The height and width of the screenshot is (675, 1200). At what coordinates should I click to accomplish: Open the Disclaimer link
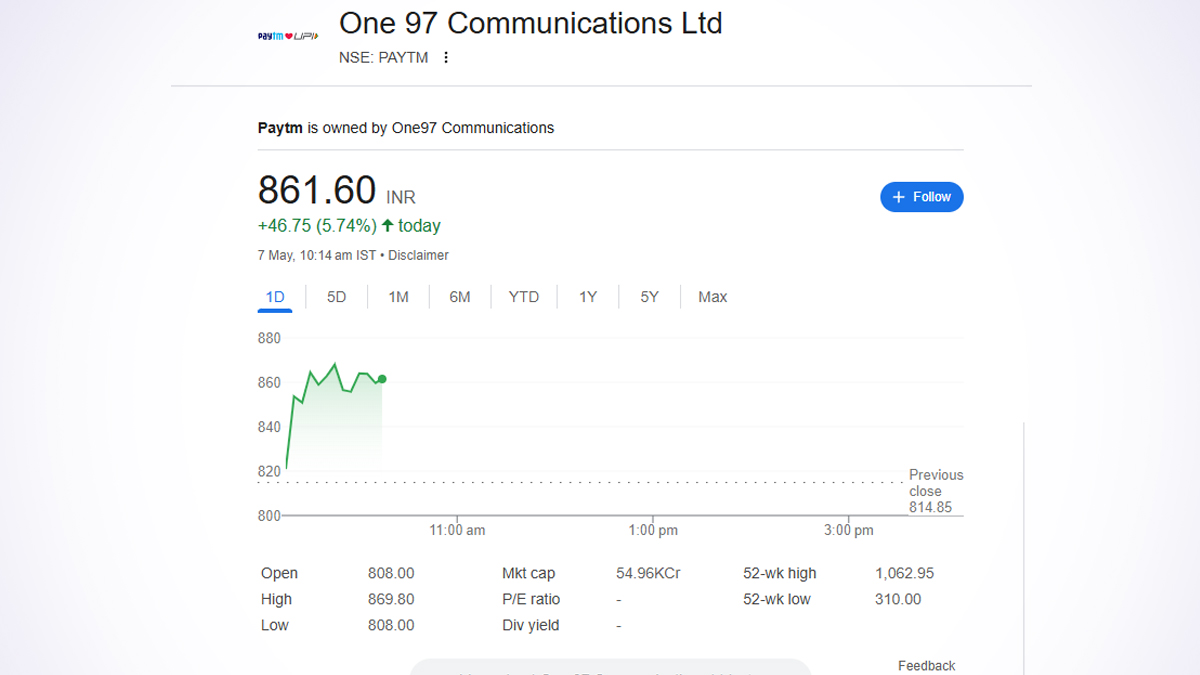click(x=418, y=256)
